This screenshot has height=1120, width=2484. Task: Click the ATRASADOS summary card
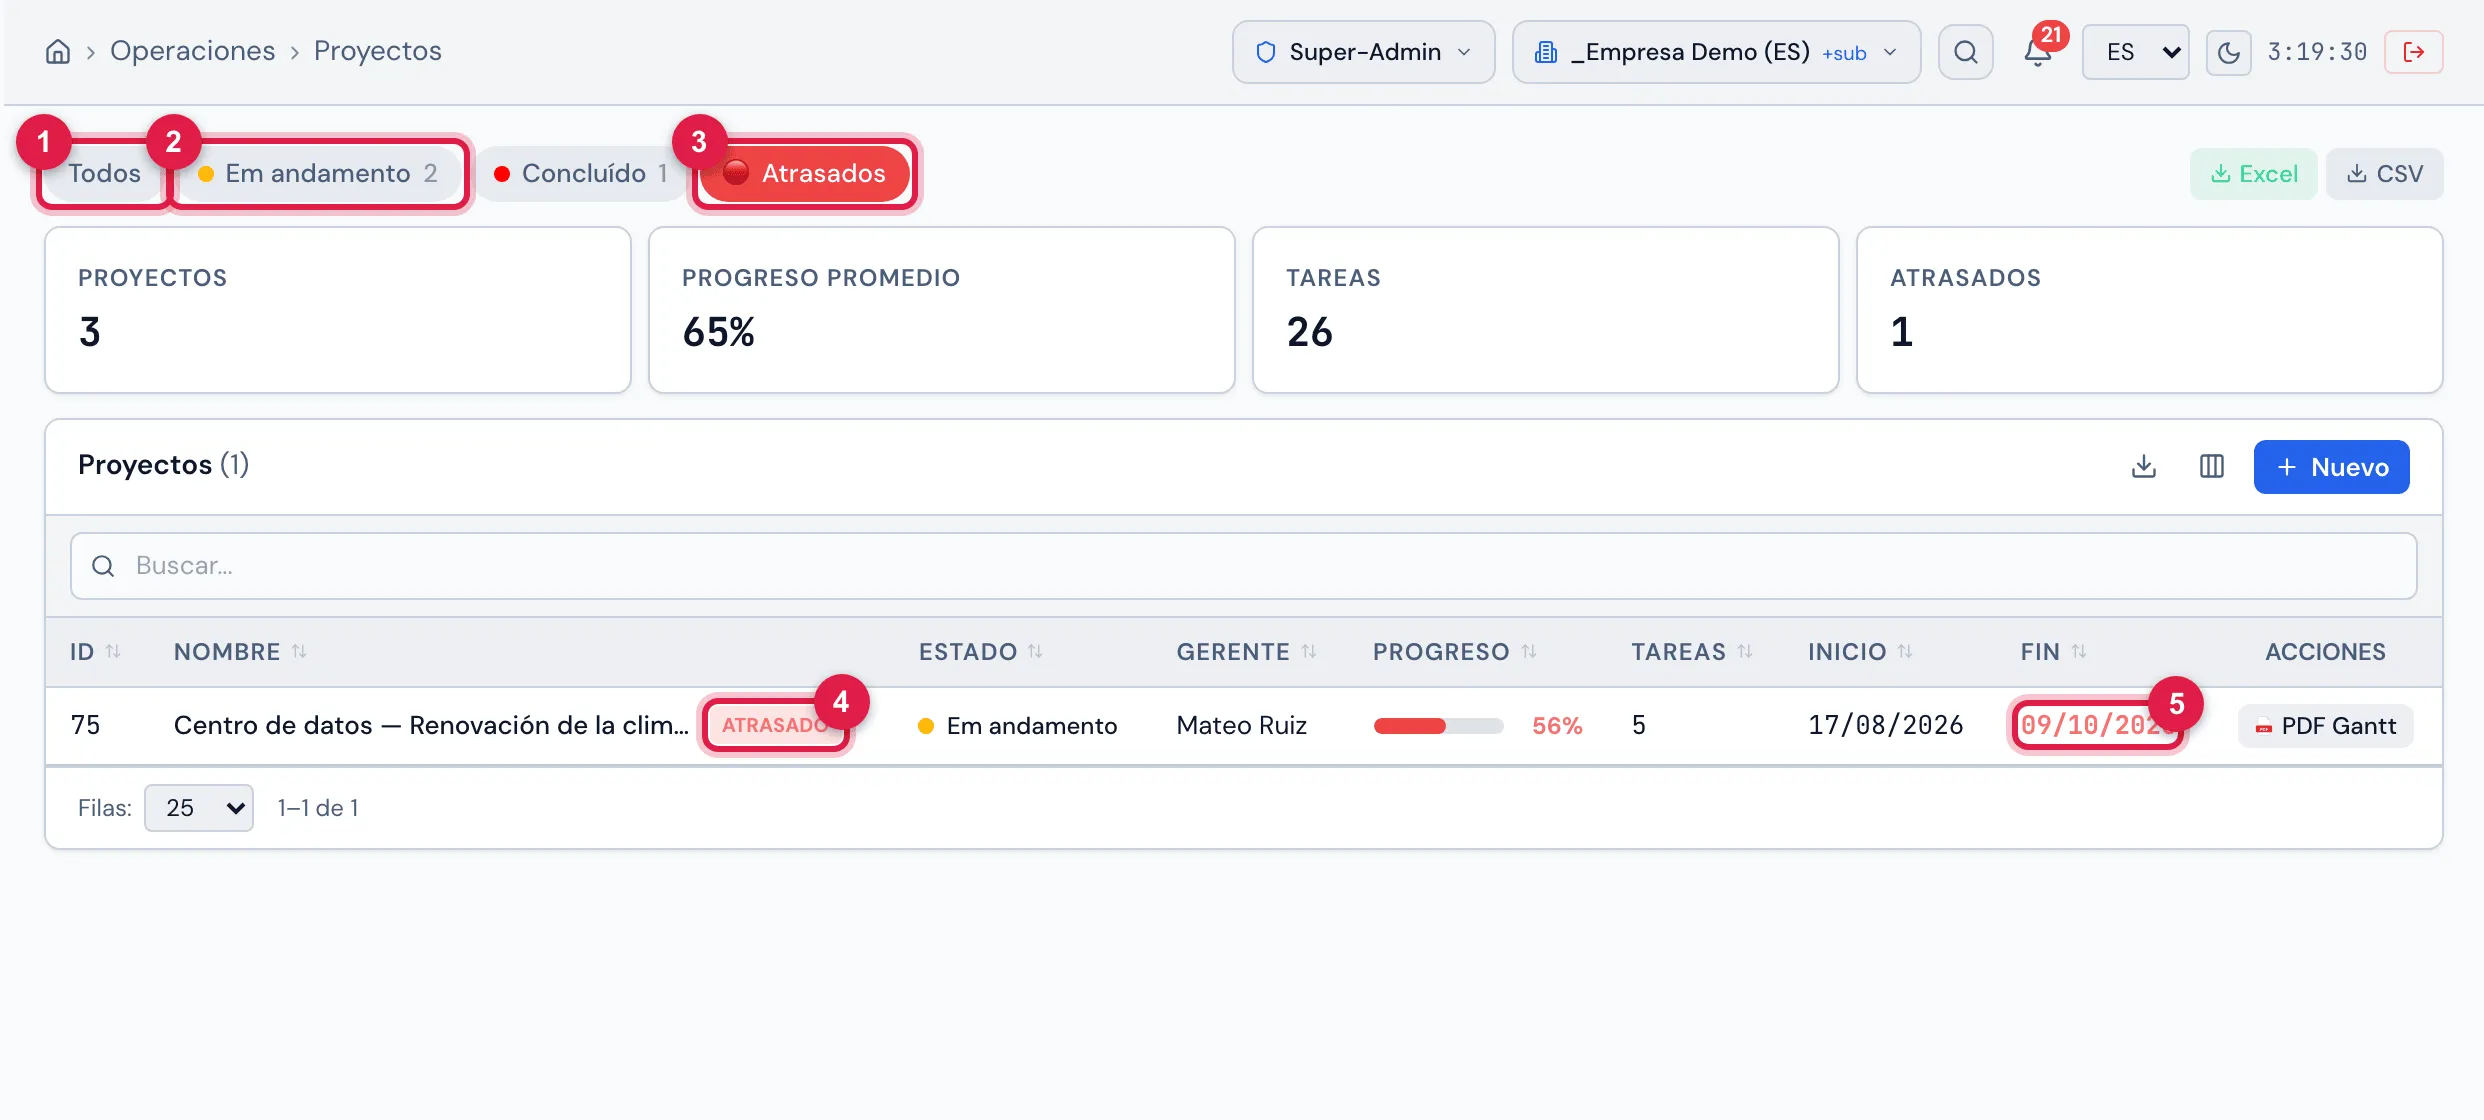tap(2150, 310)
